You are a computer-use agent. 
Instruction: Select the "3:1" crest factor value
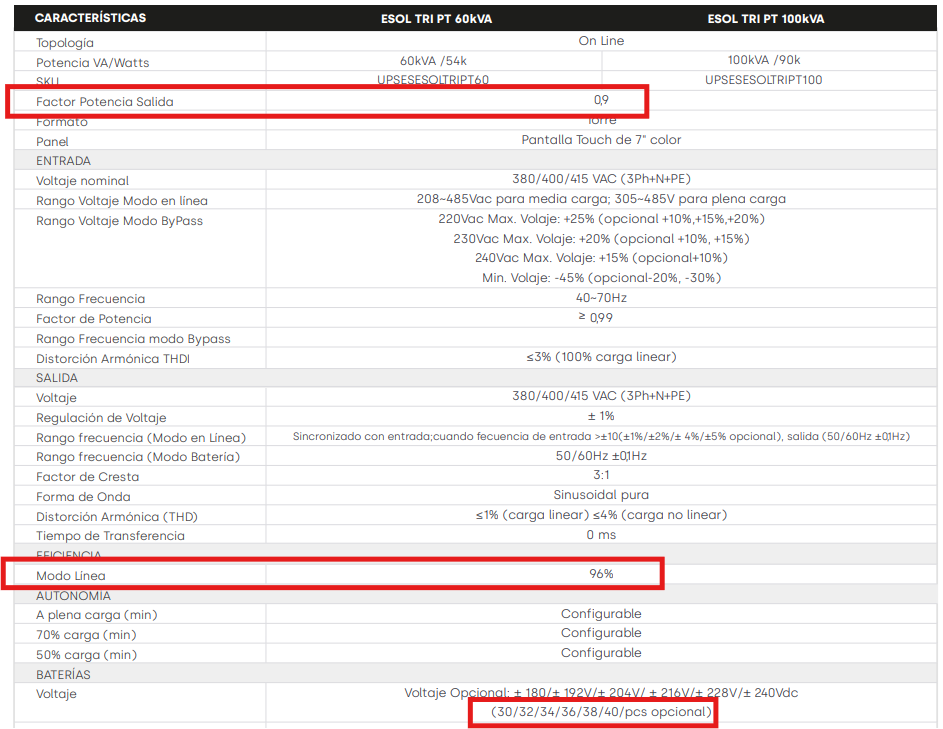(601, 475)
